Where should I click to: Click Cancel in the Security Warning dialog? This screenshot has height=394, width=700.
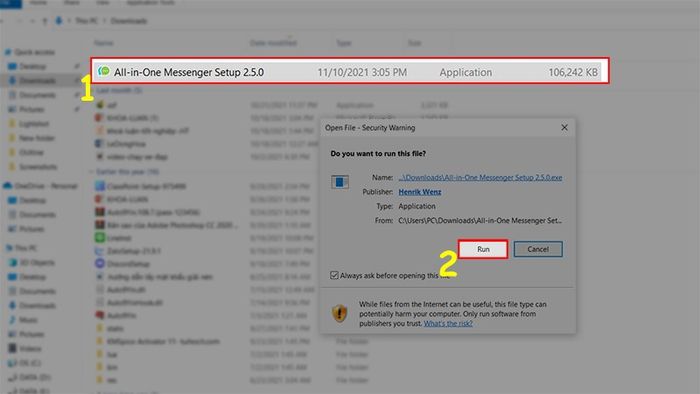tap(538, 249)
